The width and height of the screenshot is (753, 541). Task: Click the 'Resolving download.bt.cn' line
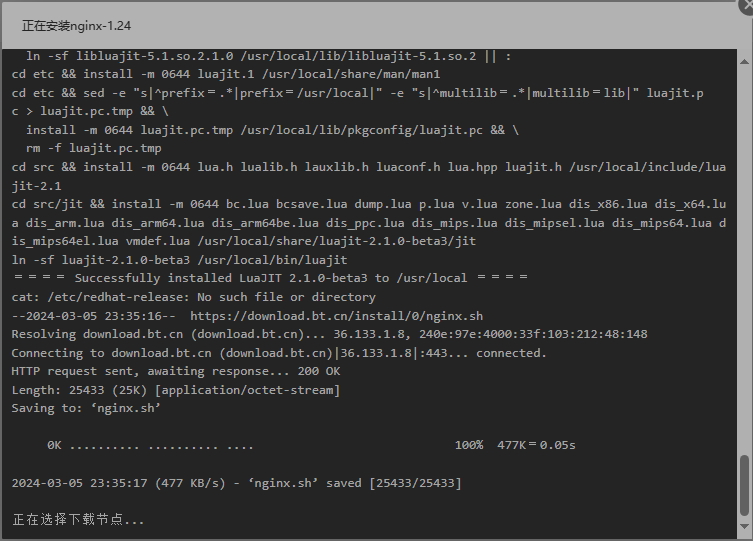click(329, 334)
